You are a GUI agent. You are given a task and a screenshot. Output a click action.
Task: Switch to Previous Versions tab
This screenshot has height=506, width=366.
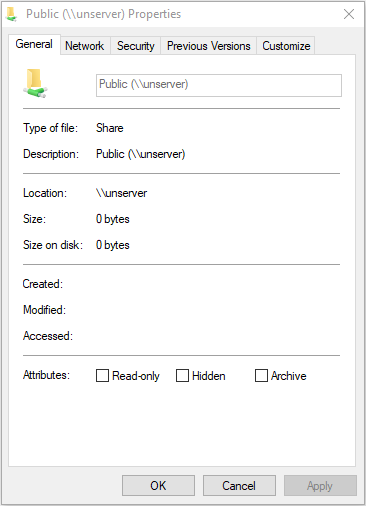click(x=209, y=46)
